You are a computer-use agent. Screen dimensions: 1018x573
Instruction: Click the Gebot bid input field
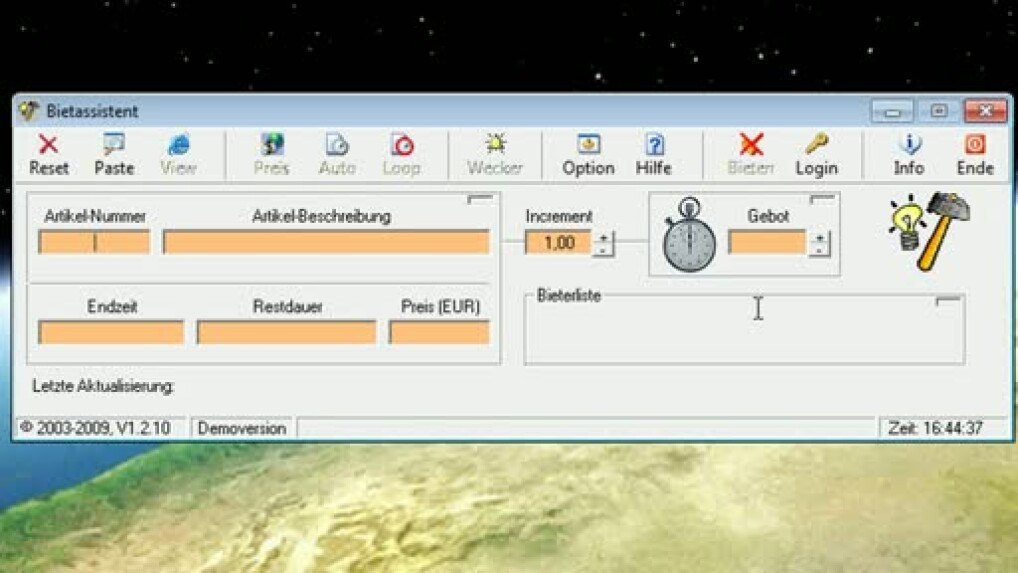click(767, 242)
